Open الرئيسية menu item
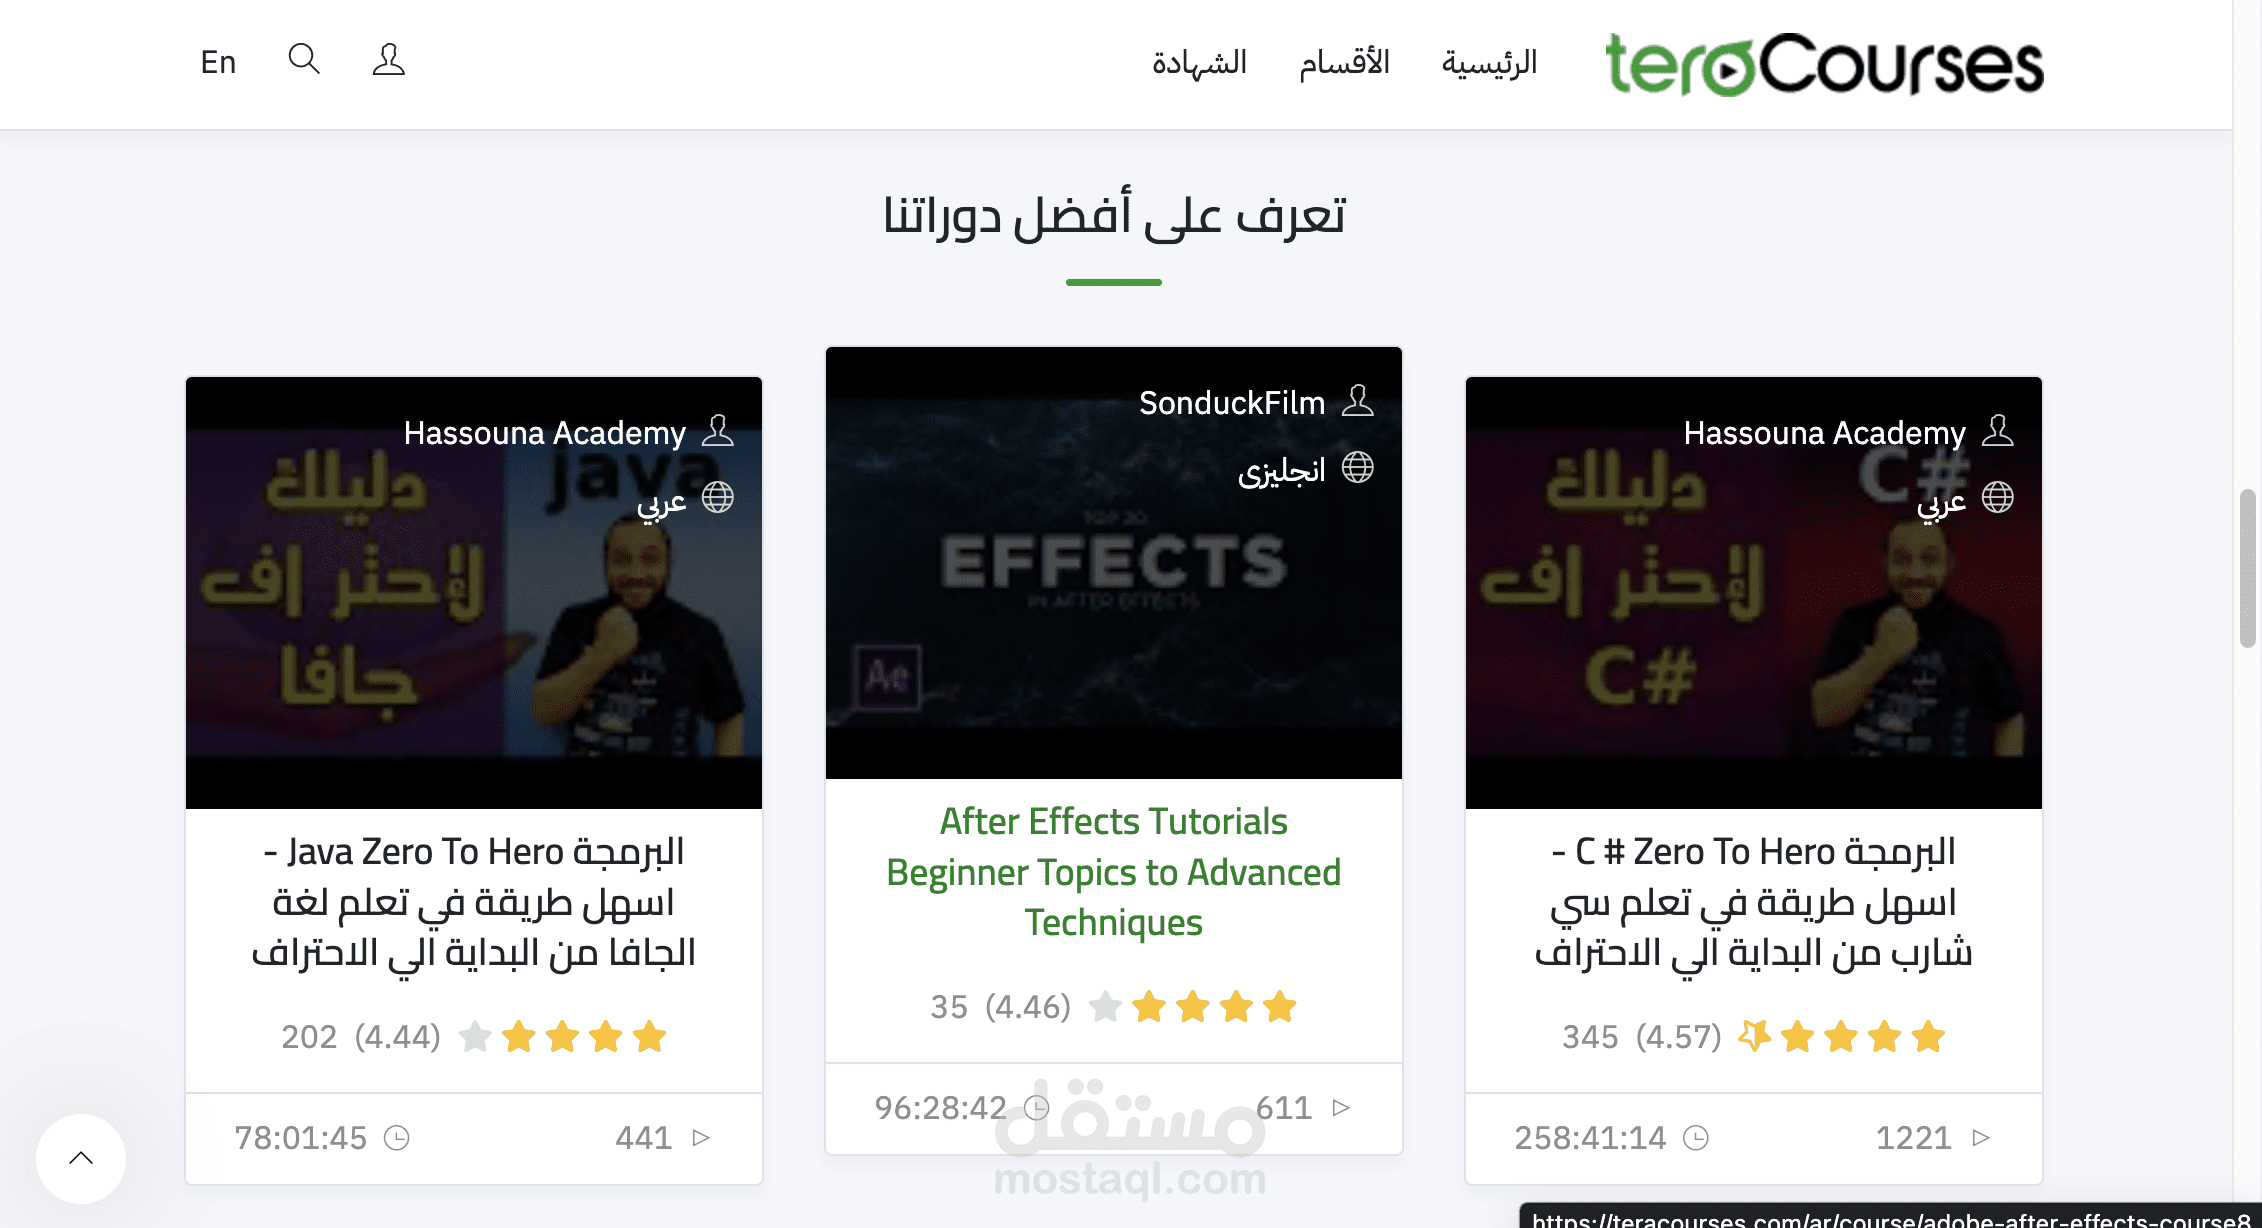Viewport: 2262px width, 1228px height. [1489, 62]
